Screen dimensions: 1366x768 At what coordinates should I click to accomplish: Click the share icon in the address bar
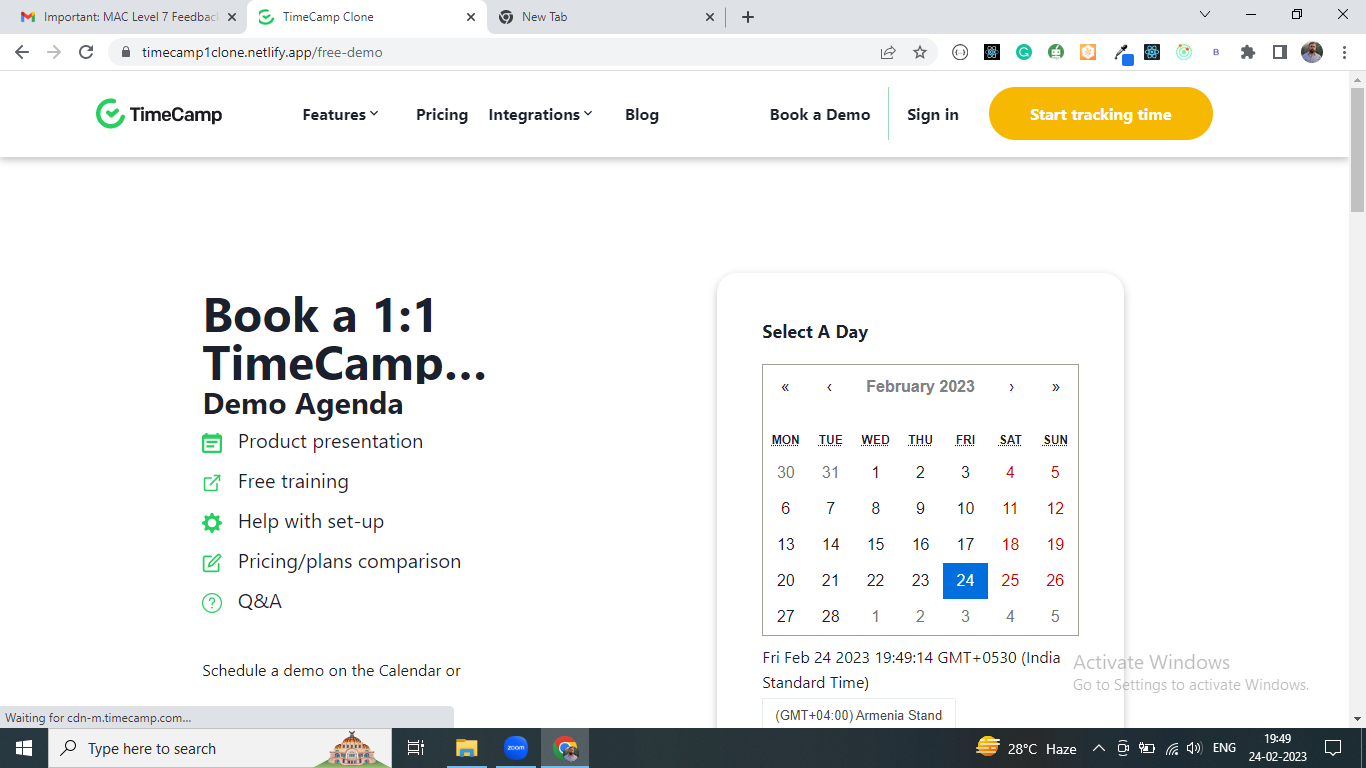(887, 52)
